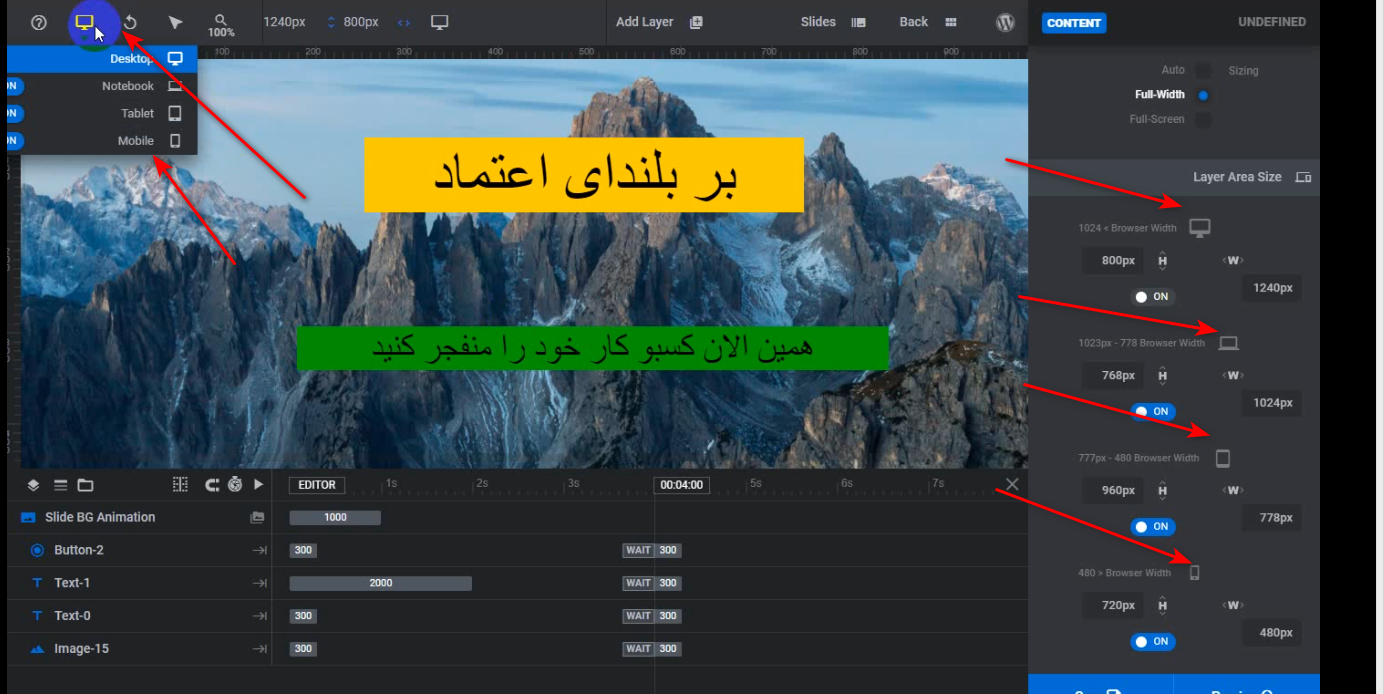This screenshot has height=694, width=1384.
Task: Click the EDITOR button in timeline
Action: 317,485
